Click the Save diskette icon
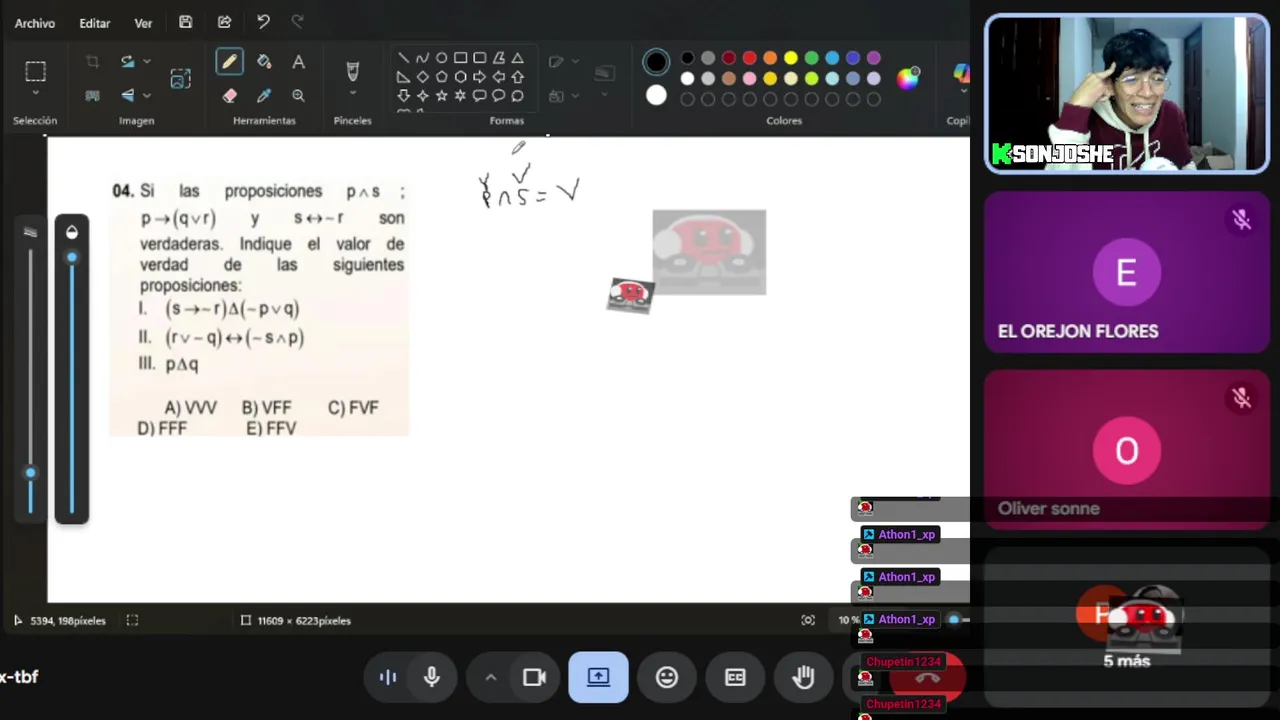This screenshot has height=720, width=1280. point(186,22)
